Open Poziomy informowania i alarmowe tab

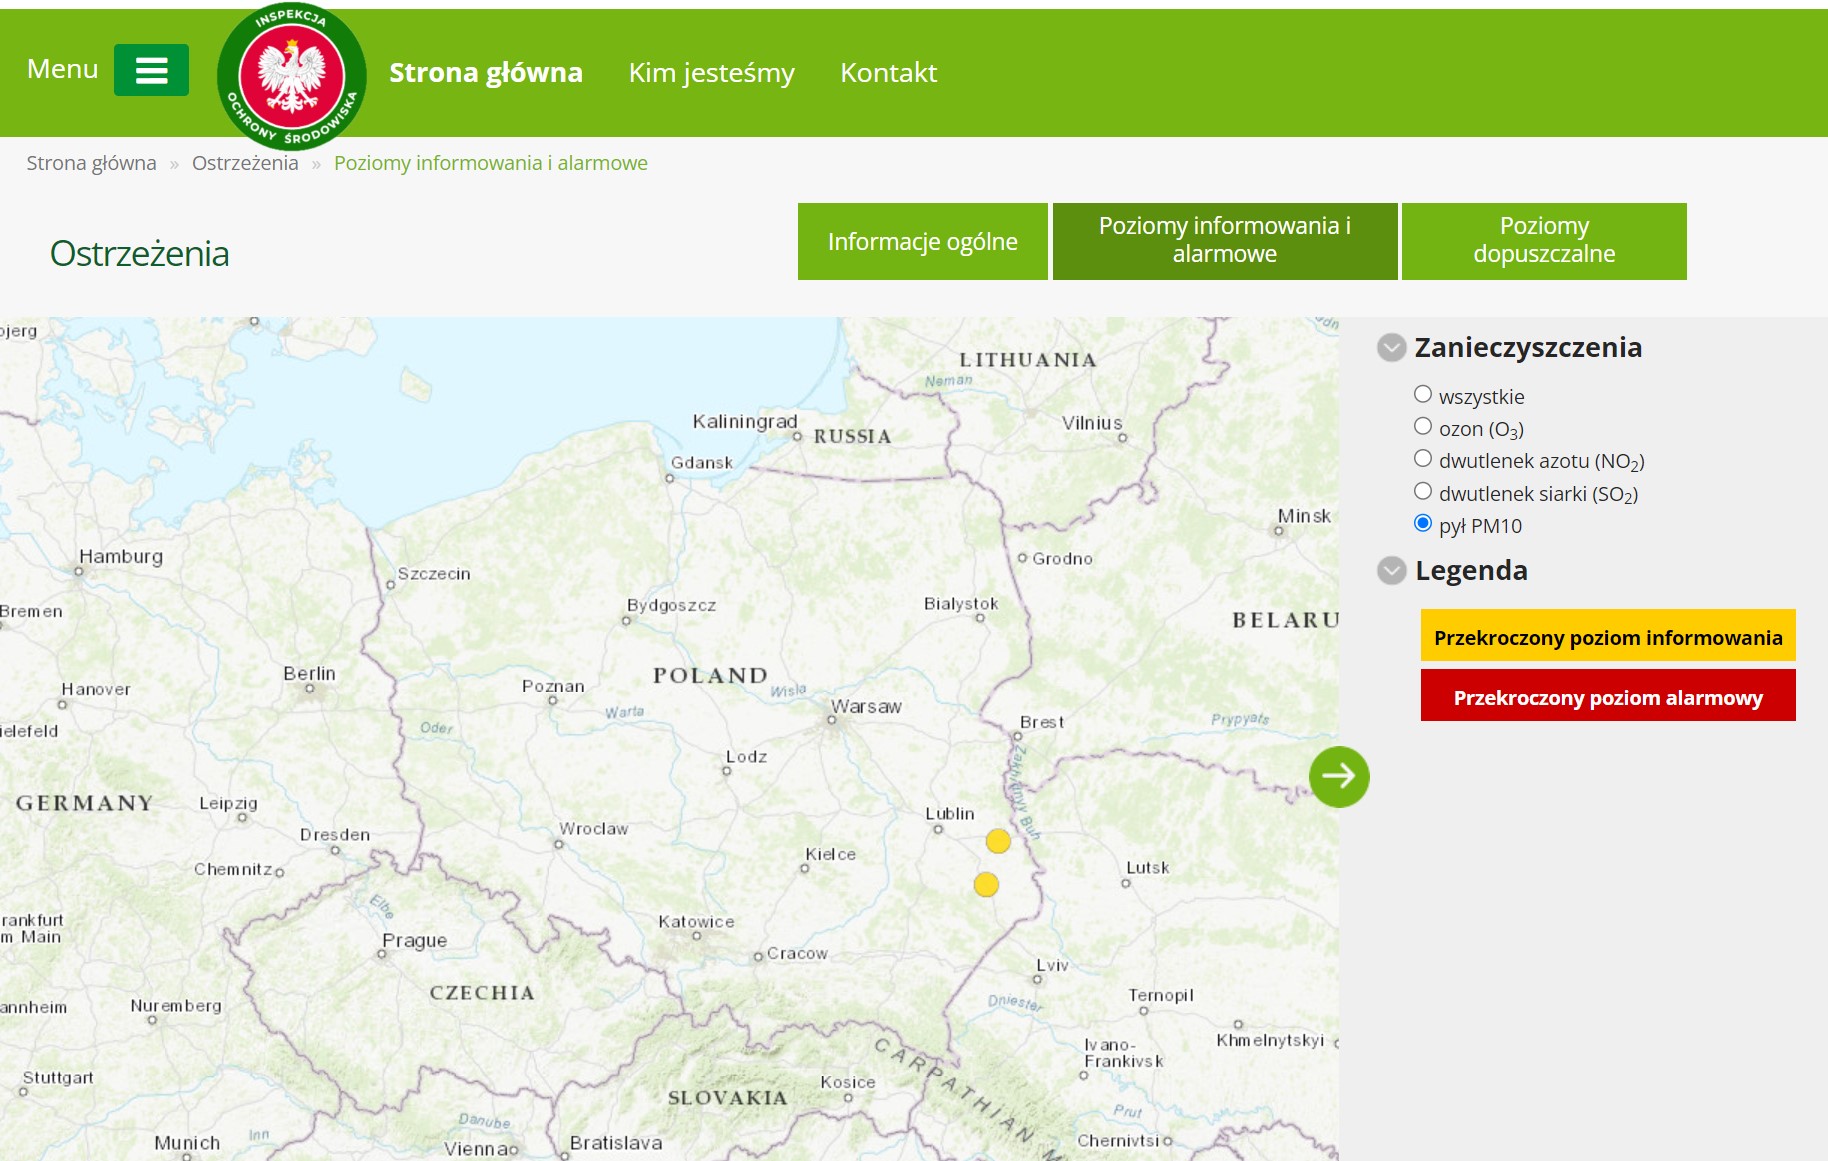(x=1224, y=241)
